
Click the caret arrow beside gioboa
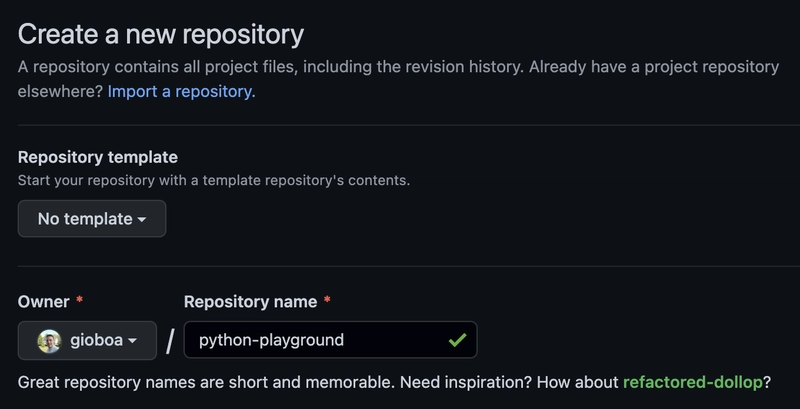(133, 341)
